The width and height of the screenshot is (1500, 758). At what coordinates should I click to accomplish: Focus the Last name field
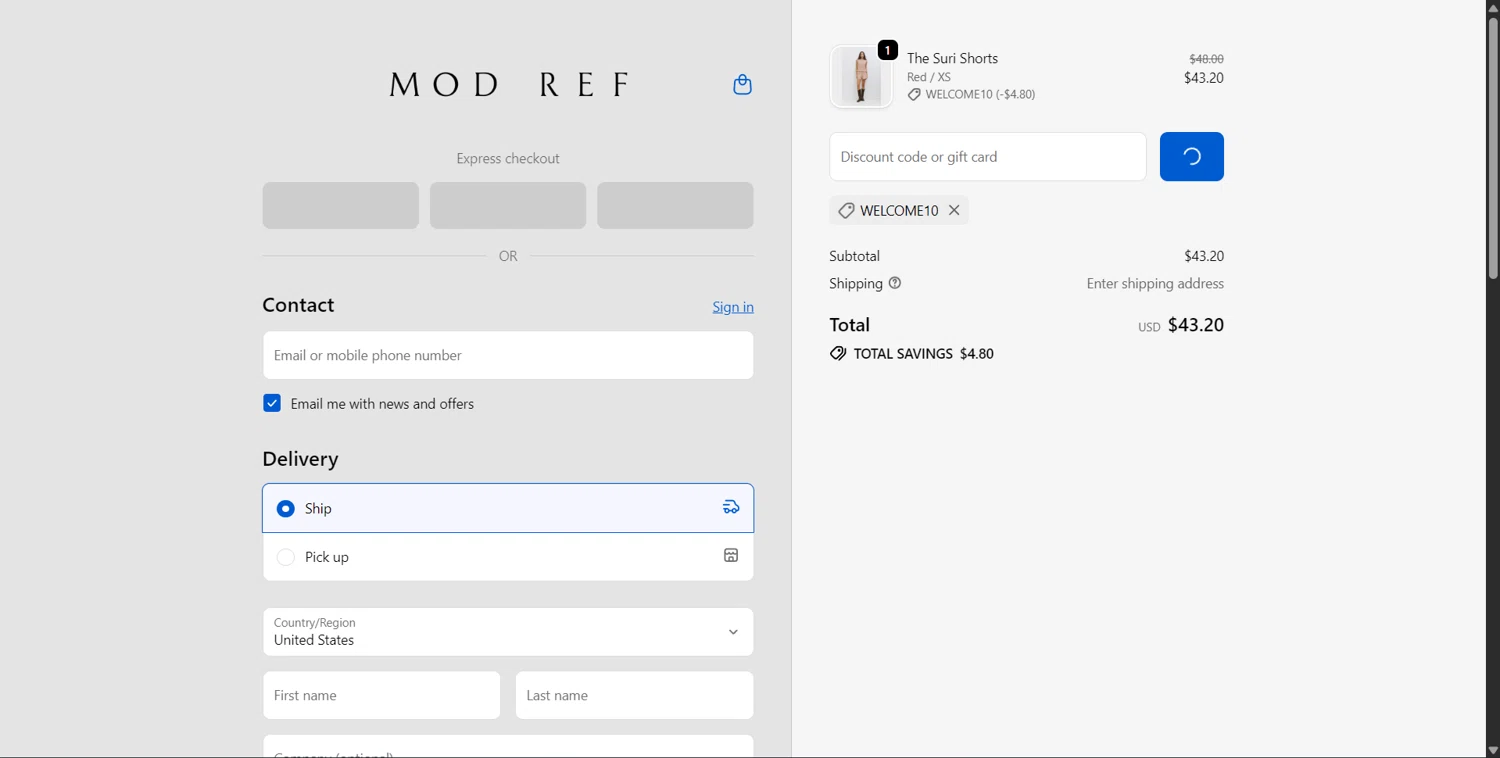click(634, 695)
